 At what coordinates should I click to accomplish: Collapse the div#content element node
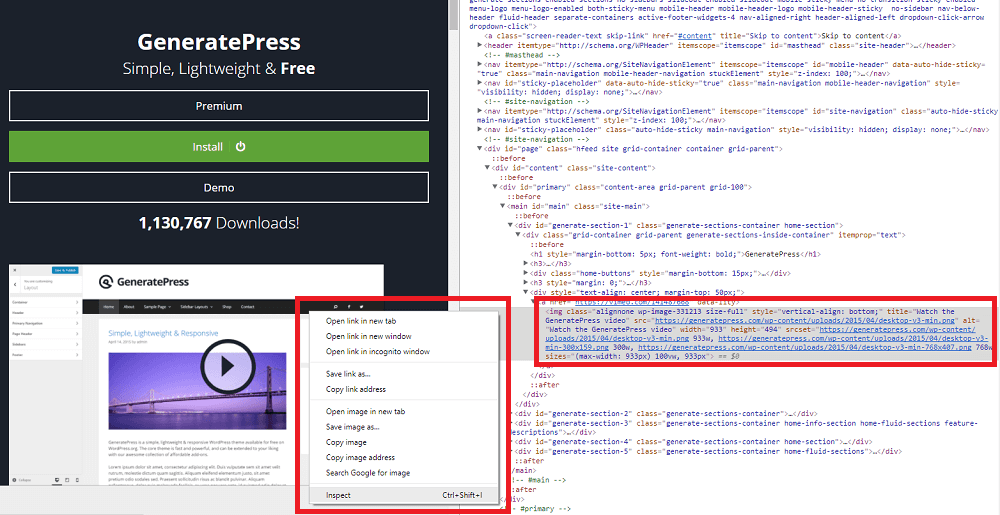click(x=488, y=168)
